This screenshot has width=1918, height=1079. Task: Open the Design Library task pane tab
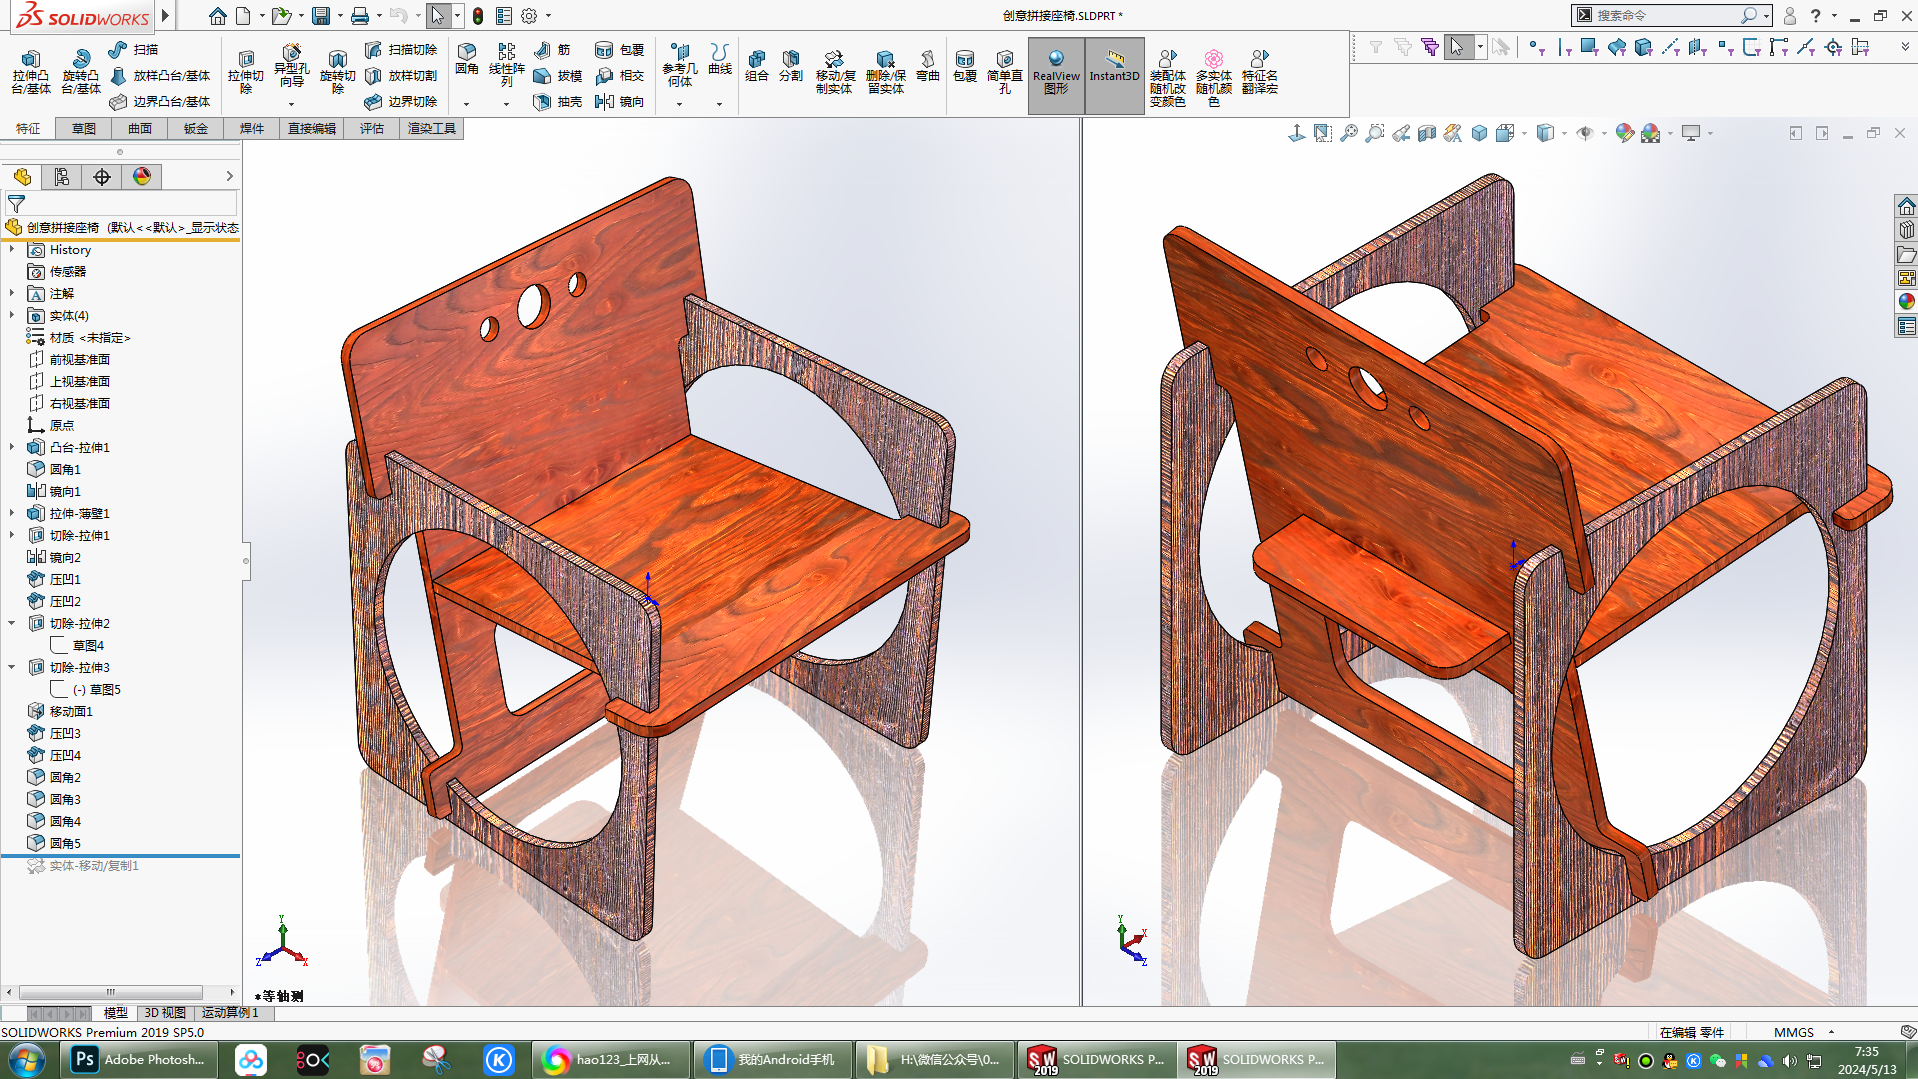click(x=1907, y=230)
